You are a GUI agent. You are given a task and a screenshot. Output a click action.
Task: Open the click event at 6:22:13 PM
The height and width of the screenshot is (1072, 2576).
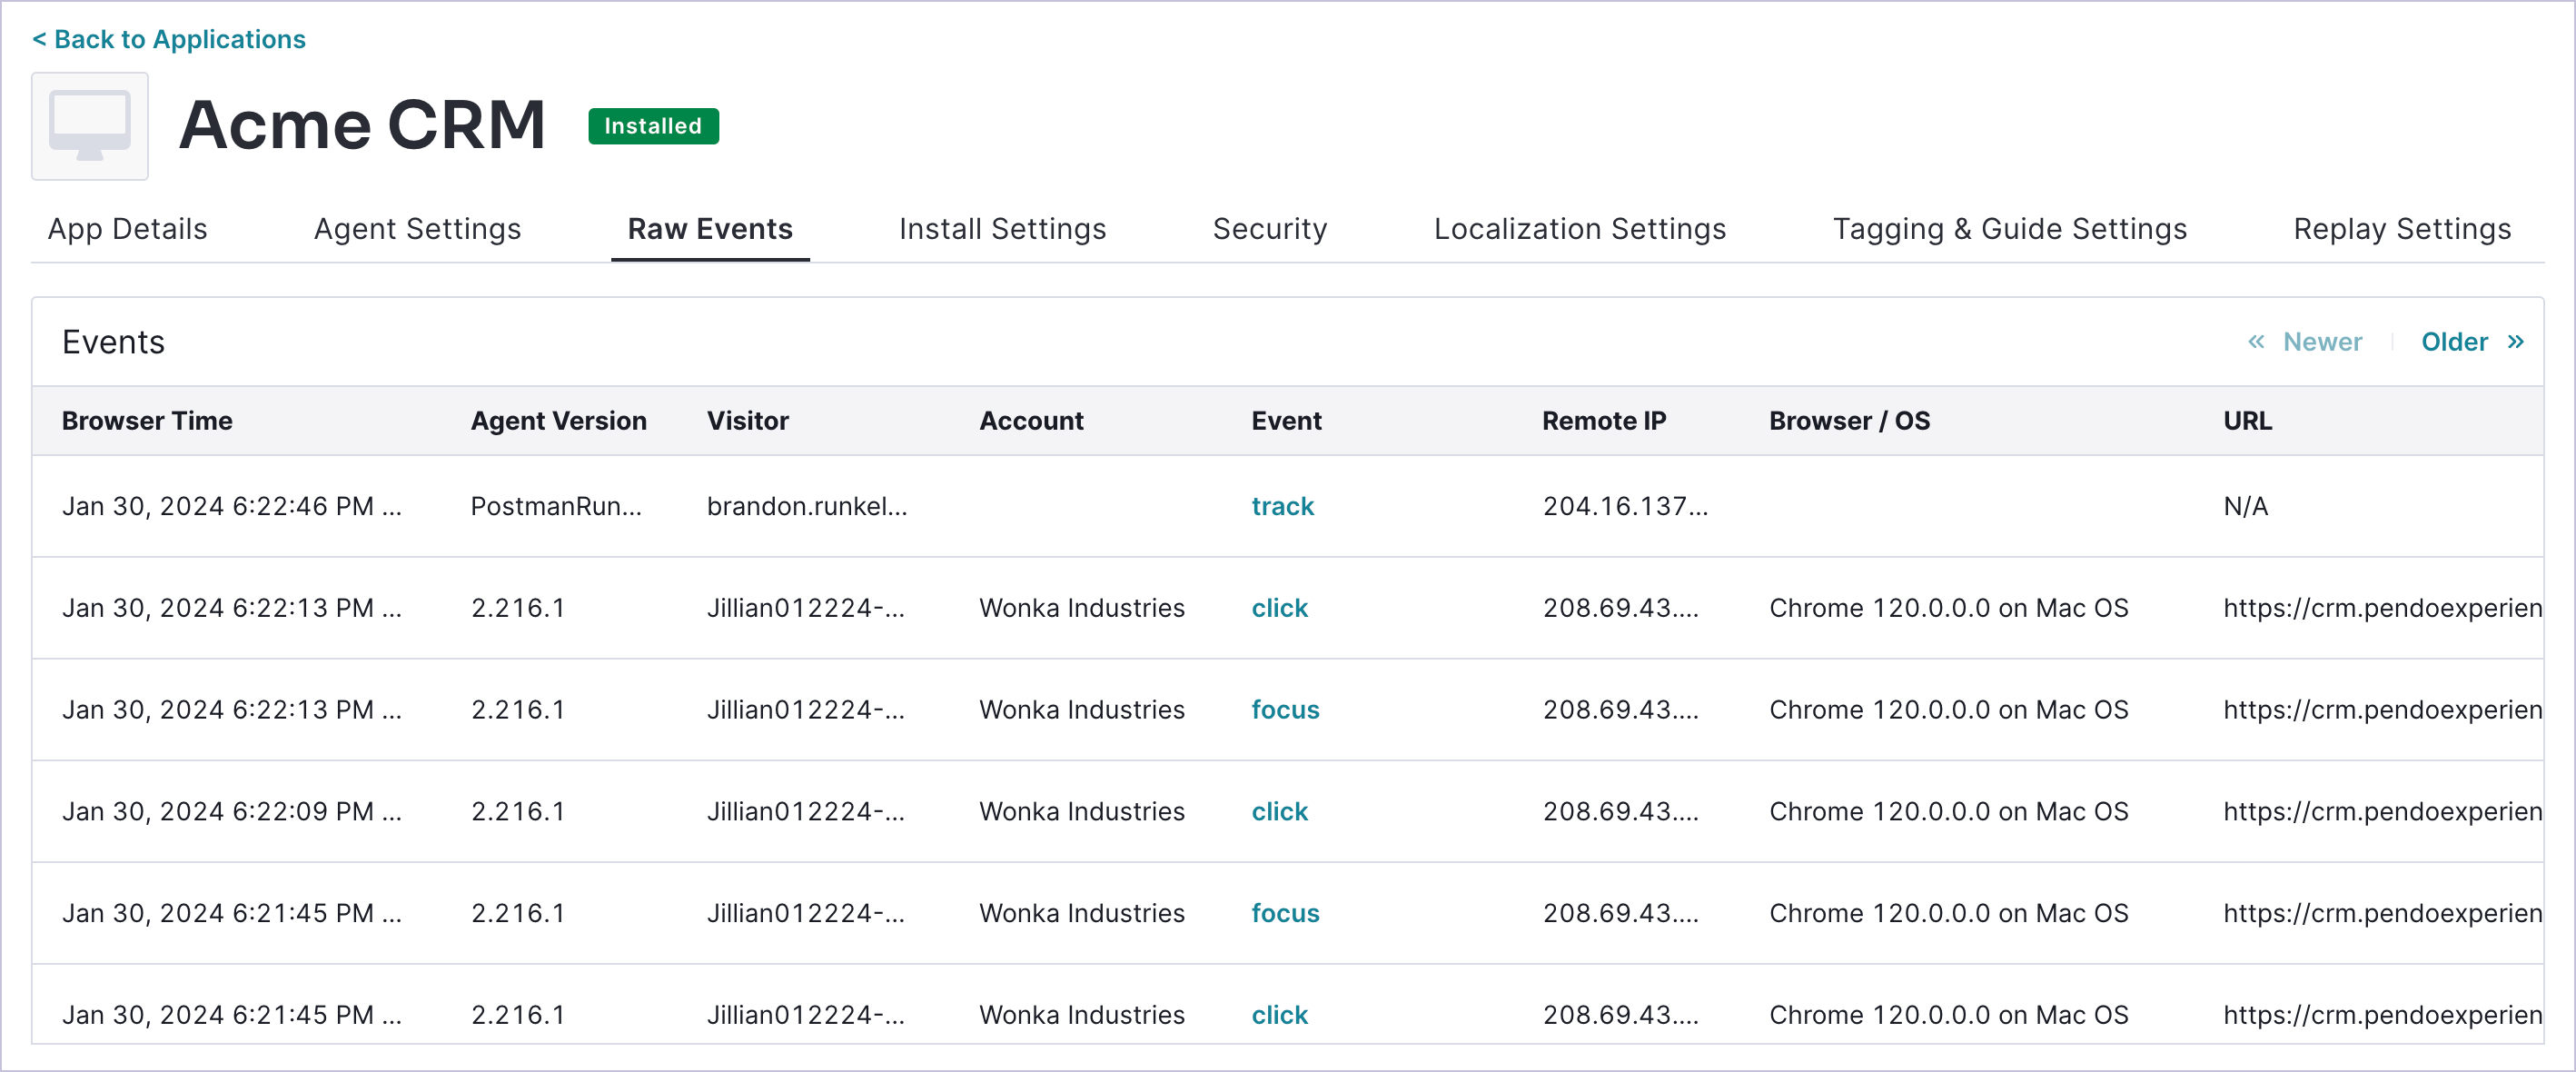tap(1279, 608)
